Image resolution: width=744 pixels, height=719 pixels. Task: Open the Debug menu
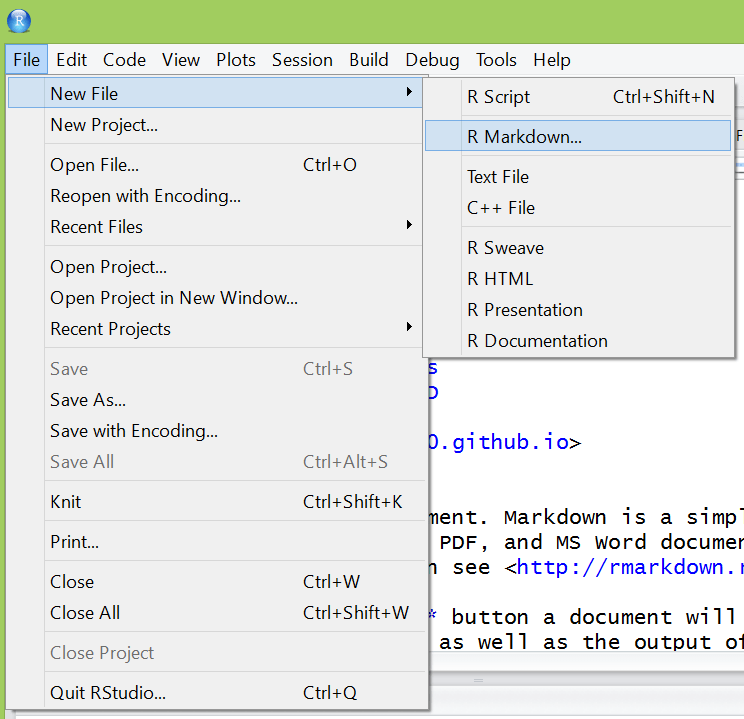click(432, 60)
